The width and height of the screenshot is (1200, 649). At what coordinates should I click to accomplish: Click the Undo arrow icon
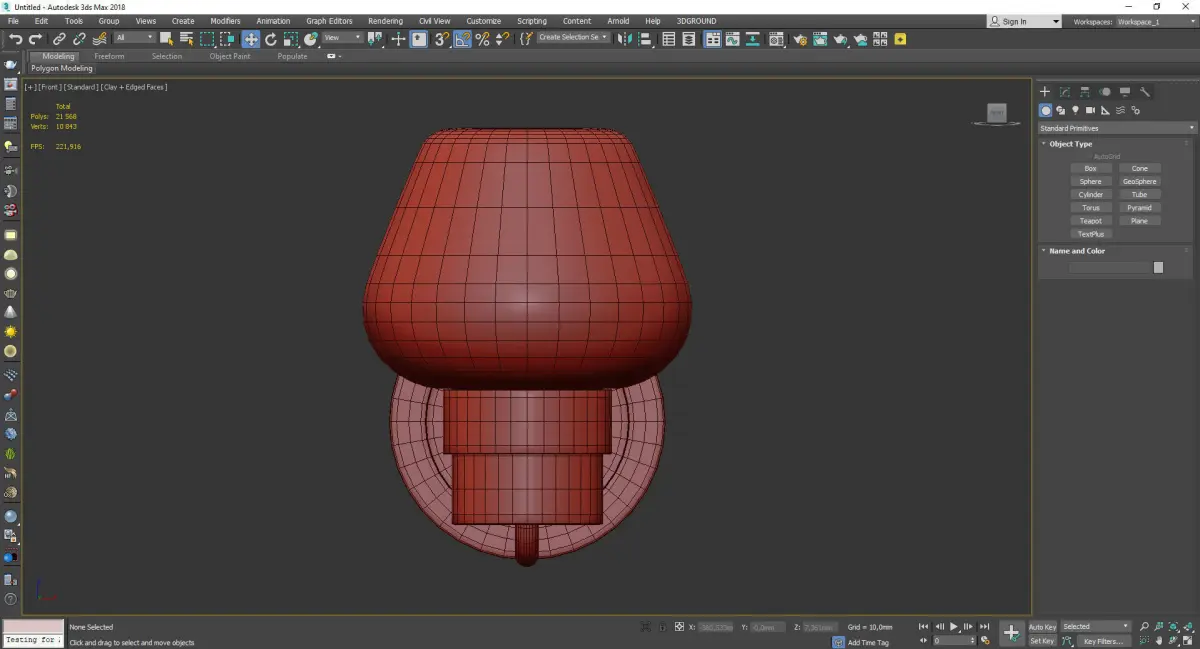[15, 39]
